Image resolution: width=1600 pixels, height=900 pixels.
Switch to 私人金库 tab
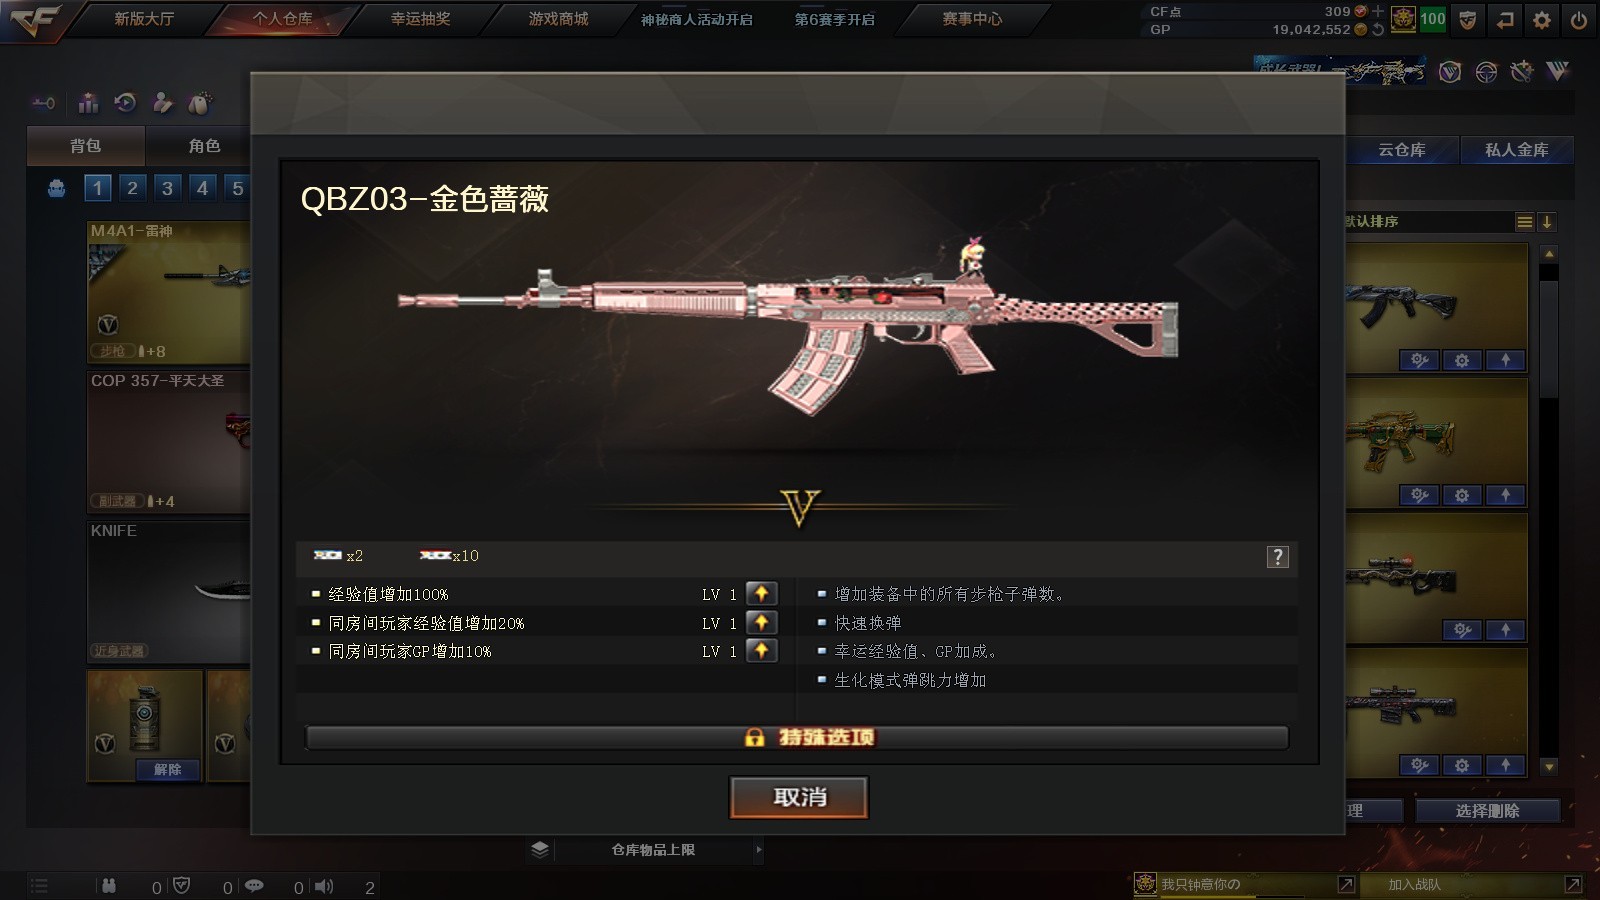click(1516, 150)
